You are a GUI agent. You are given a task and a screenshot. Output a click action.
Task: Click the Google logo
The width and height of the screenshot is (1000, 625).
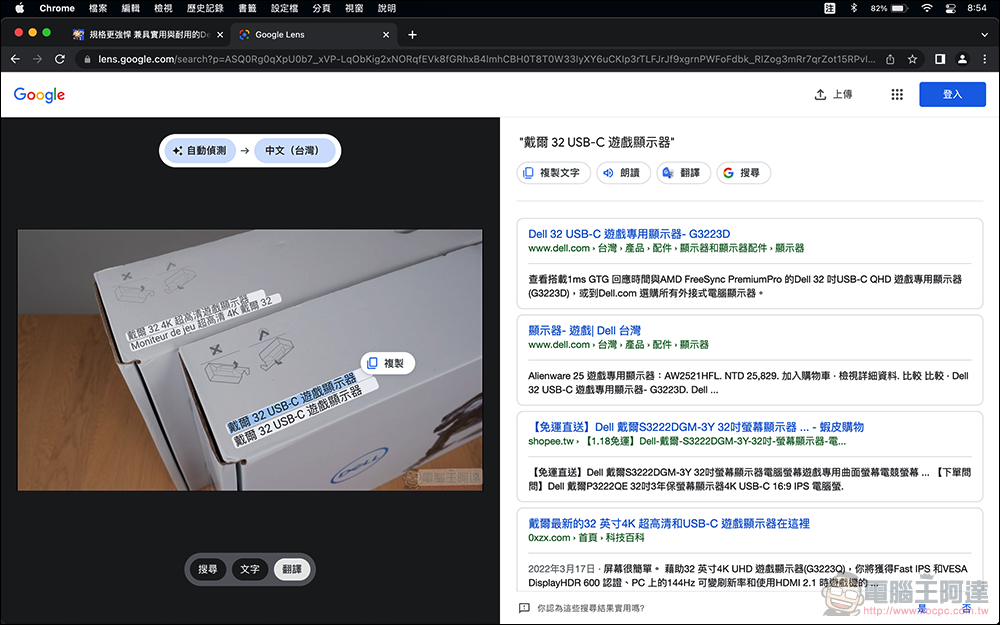coord(40,94)
